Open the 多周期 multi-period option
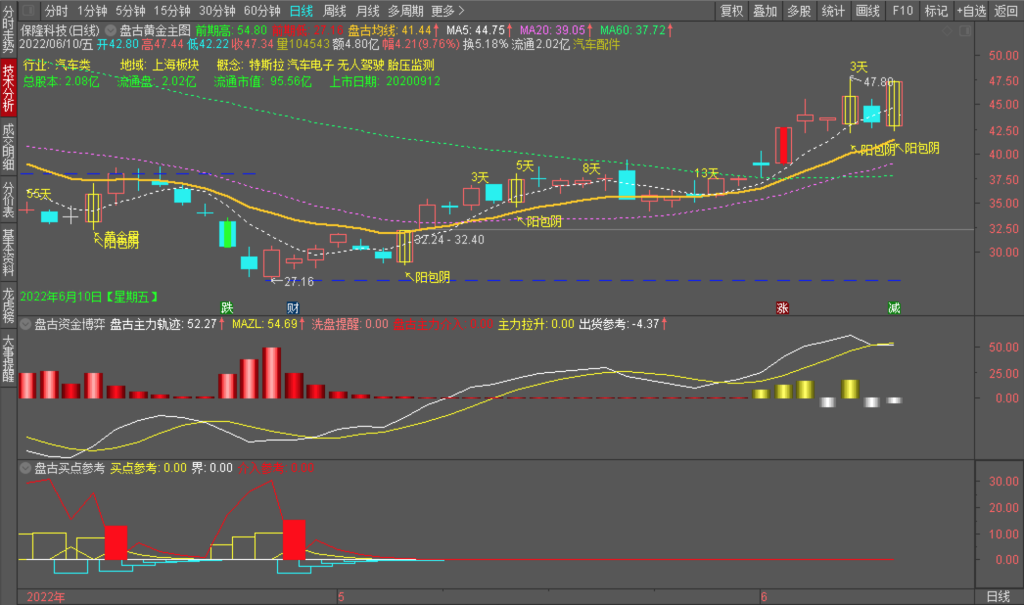This screenshot has width=1024, height=605. point(405,11)
